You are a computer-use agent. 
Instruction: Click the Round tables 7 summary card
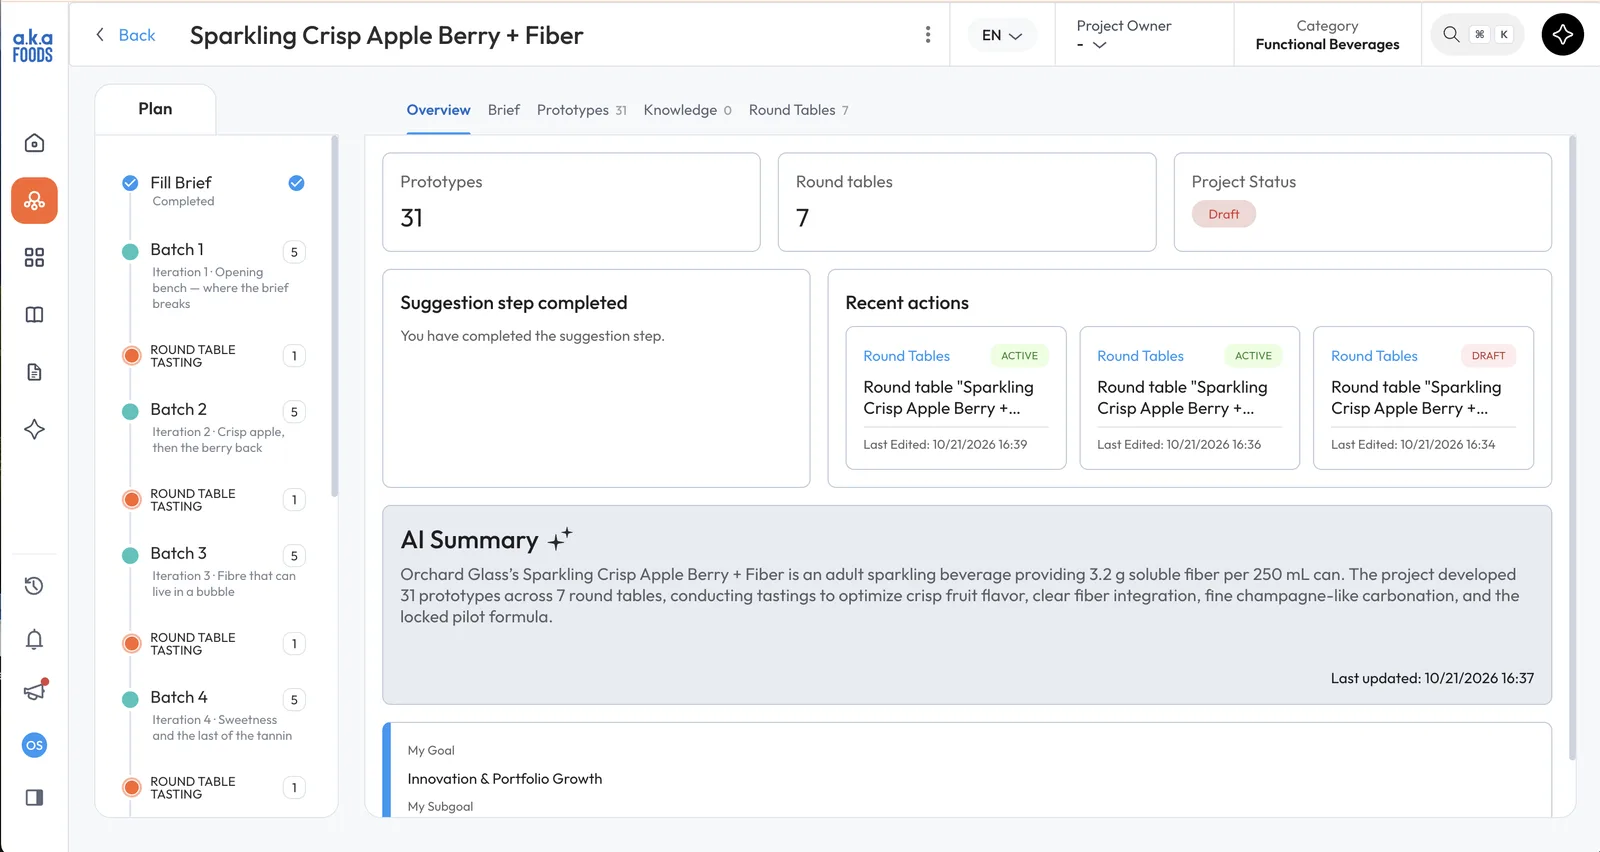(967, 202)
